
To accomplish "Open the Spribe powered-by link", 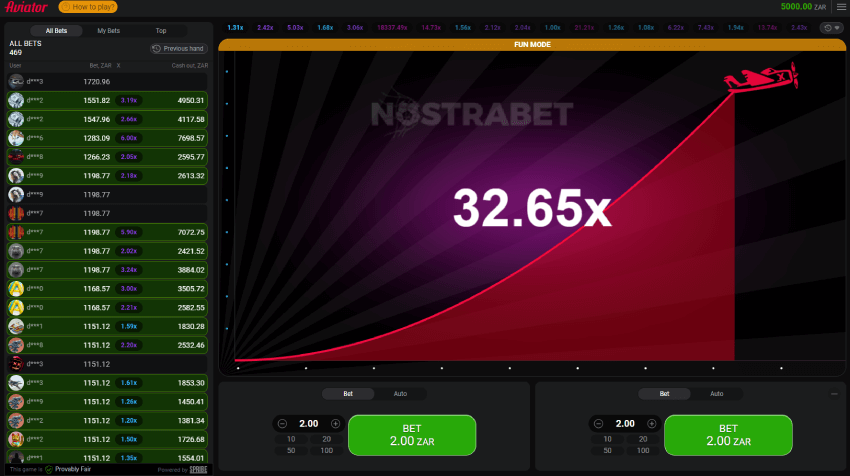I will click(198, 469).
